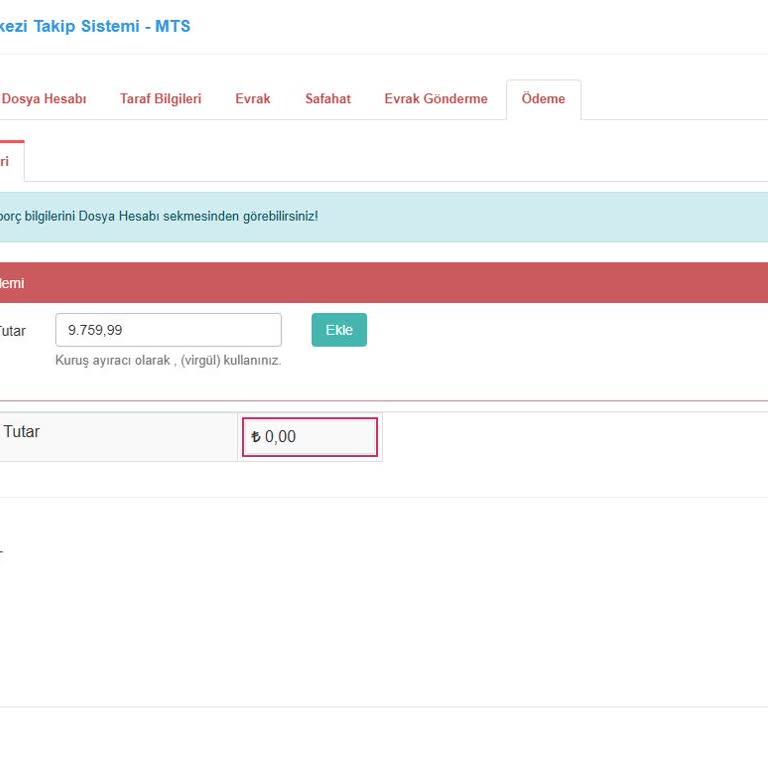Image resolution: width=768 pixels, height=768 pixels.
Task: Open the Evrak Gönderme tab
Action: click(436, 99)
